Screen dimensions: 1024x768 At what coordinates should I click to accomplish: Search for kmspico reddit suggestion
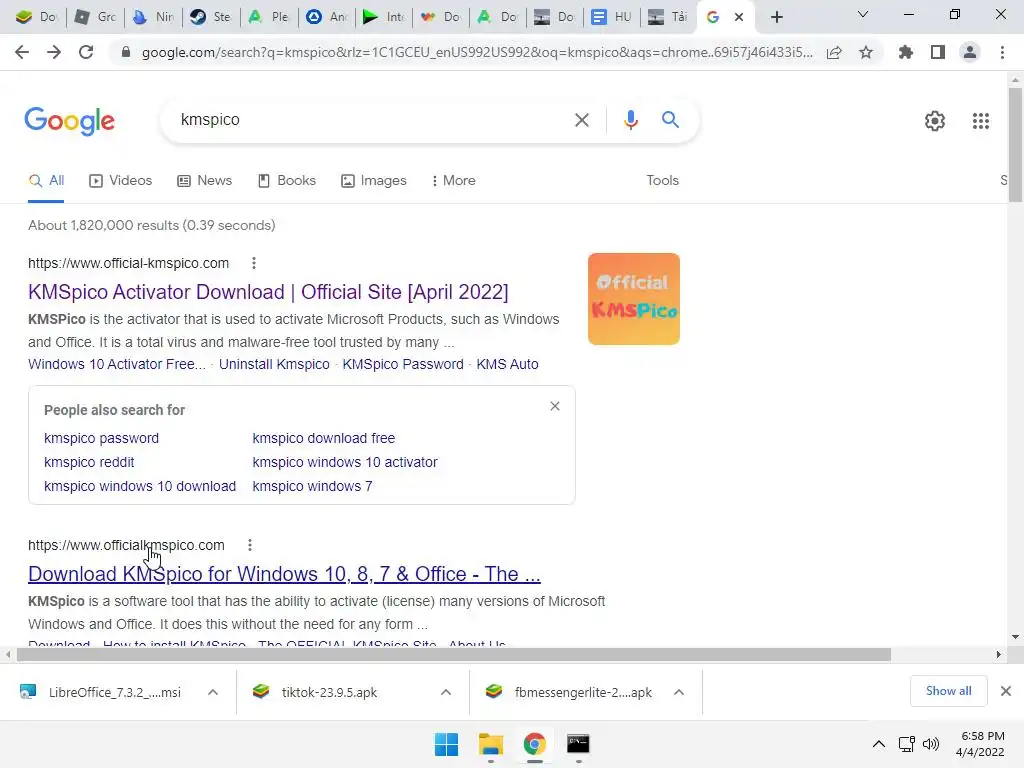(x=89, y=462)
